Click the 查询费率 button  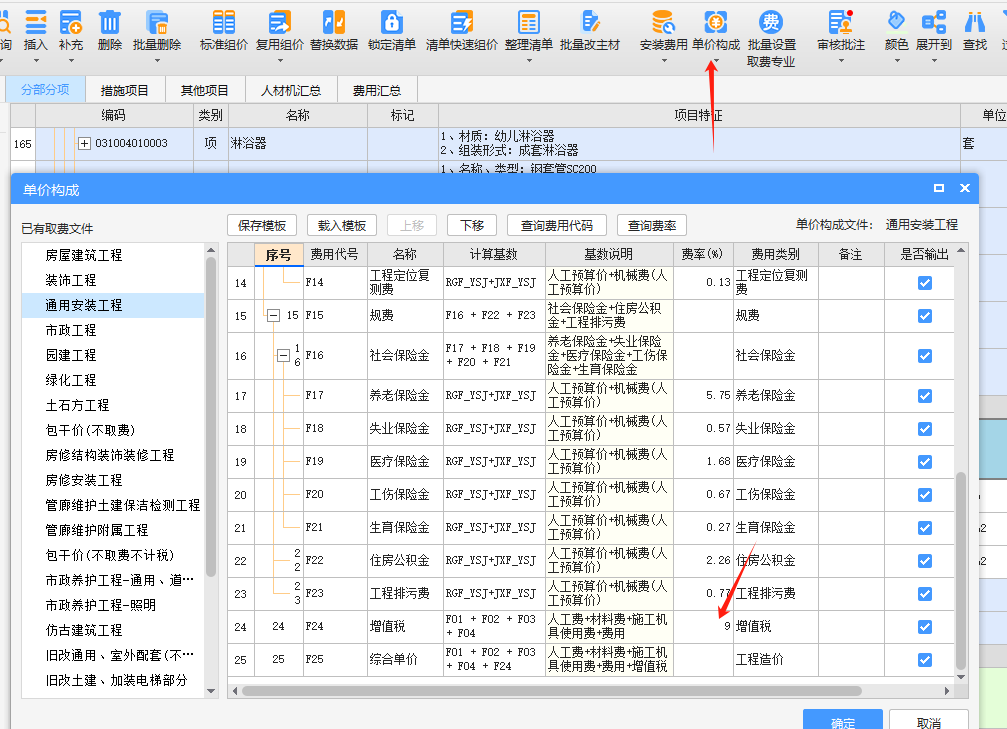click(x=652, y=225)
